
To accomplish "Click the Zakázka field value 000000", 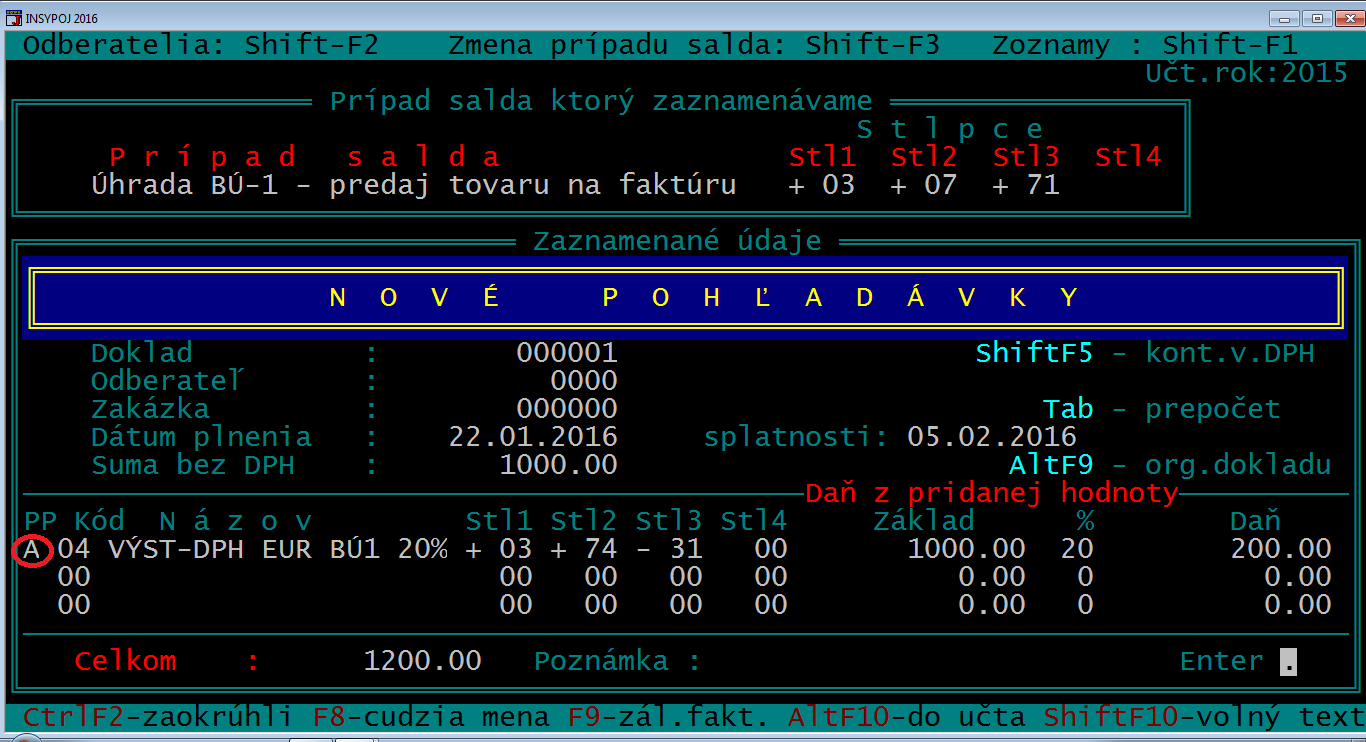I will coord(567,409).
